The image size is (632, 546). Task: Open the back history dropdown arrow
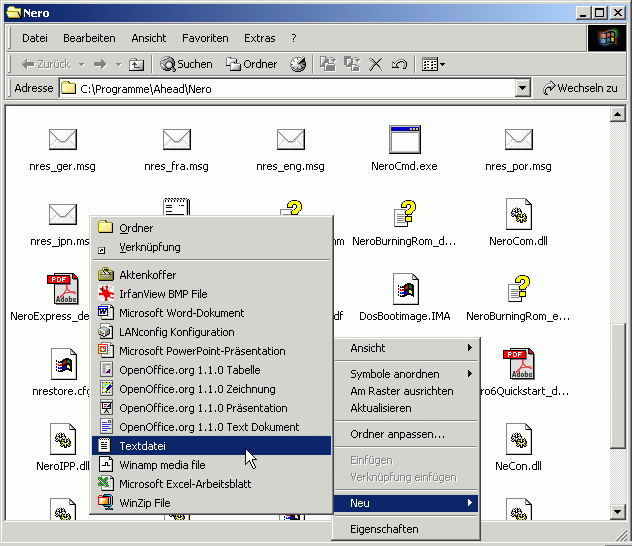click(x=82, y=64)
